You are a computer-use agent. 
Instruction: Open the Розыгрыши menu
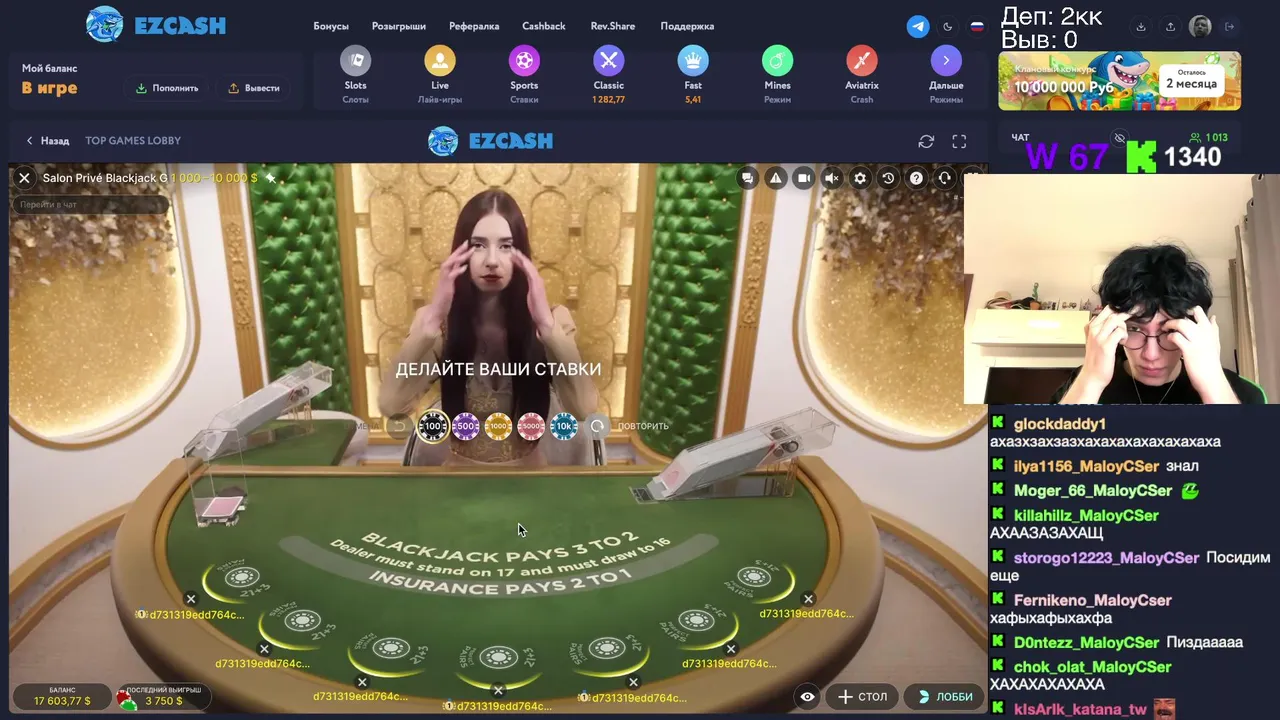(x=398, y=26)
